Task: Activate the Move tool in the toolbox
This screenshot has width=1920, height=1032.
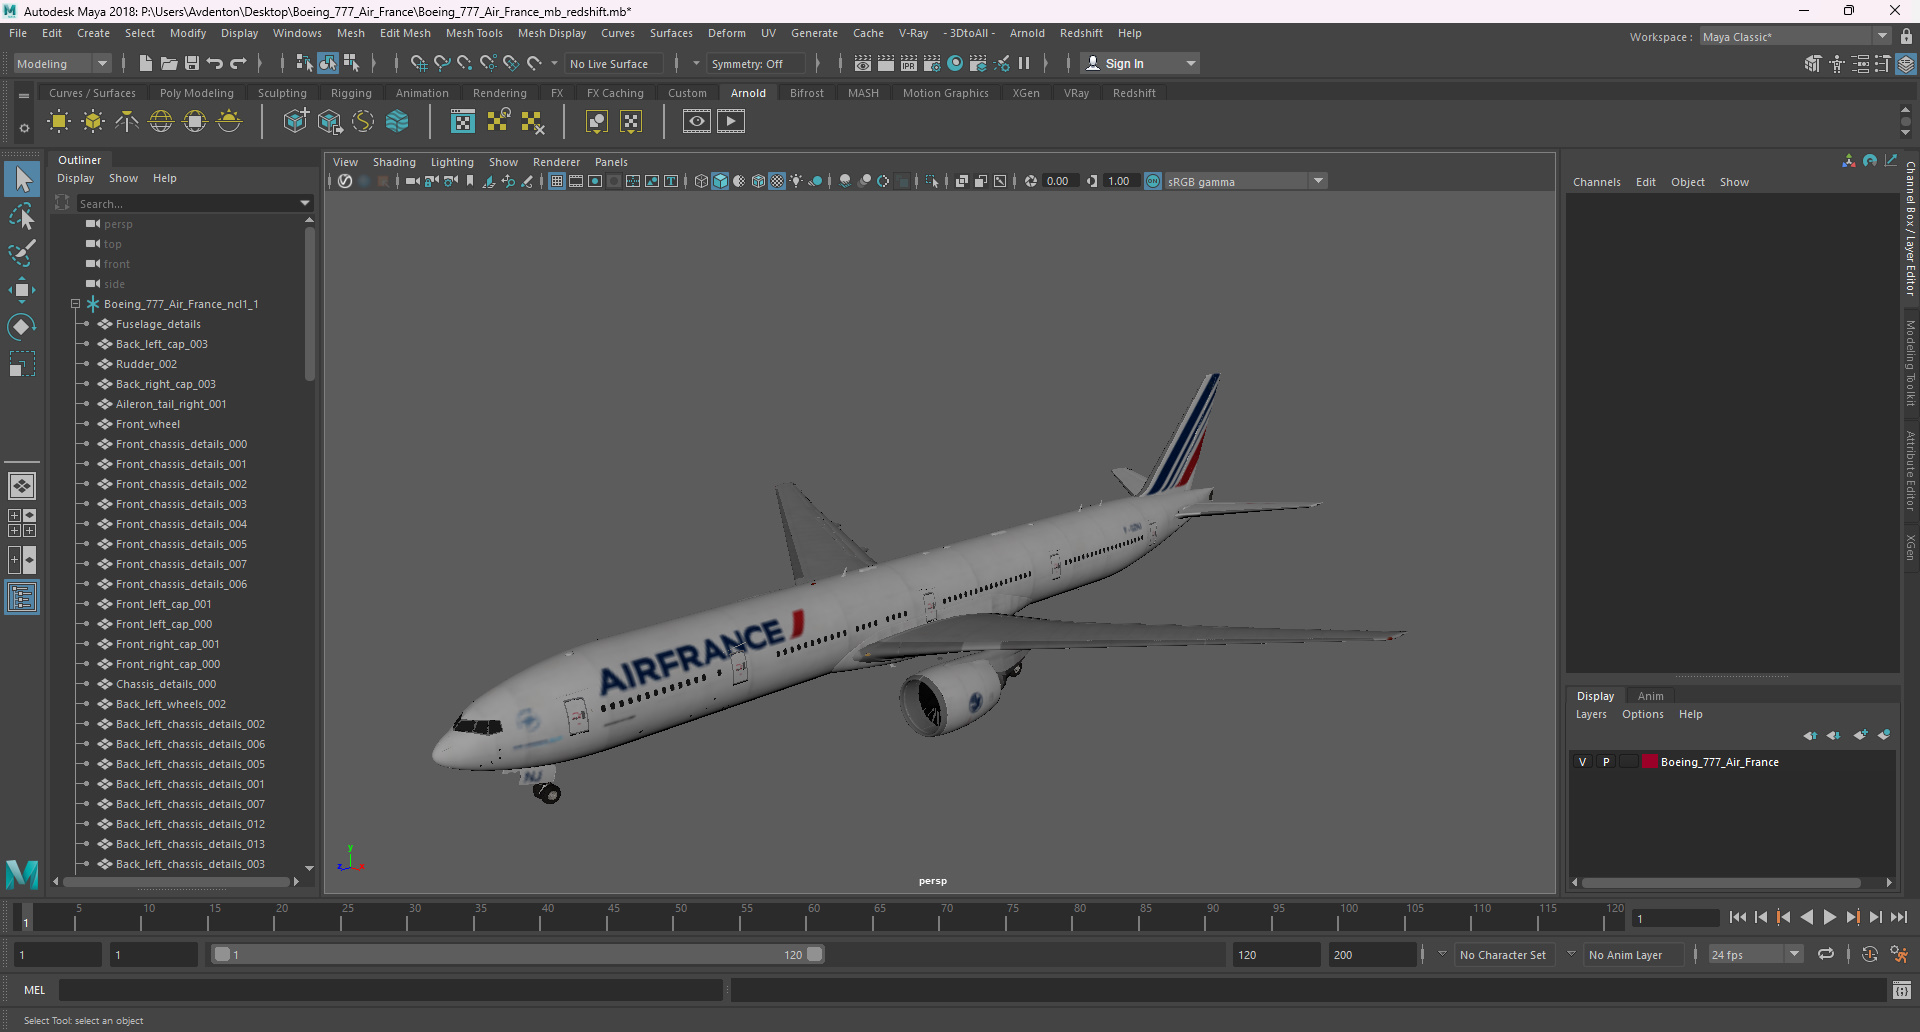Action: coord(22,290)
